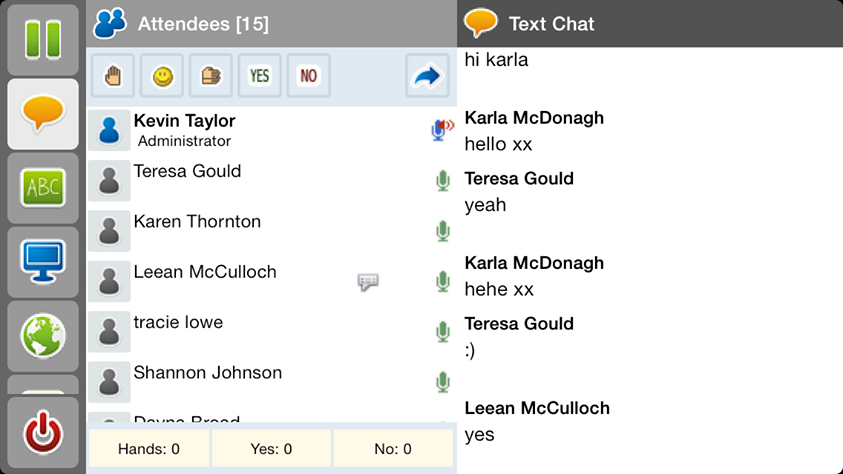Select Leean McCulloch name in attendee list
Viewport: 843px width, 474px height.
pyautogui.click(x=205, y=272)
